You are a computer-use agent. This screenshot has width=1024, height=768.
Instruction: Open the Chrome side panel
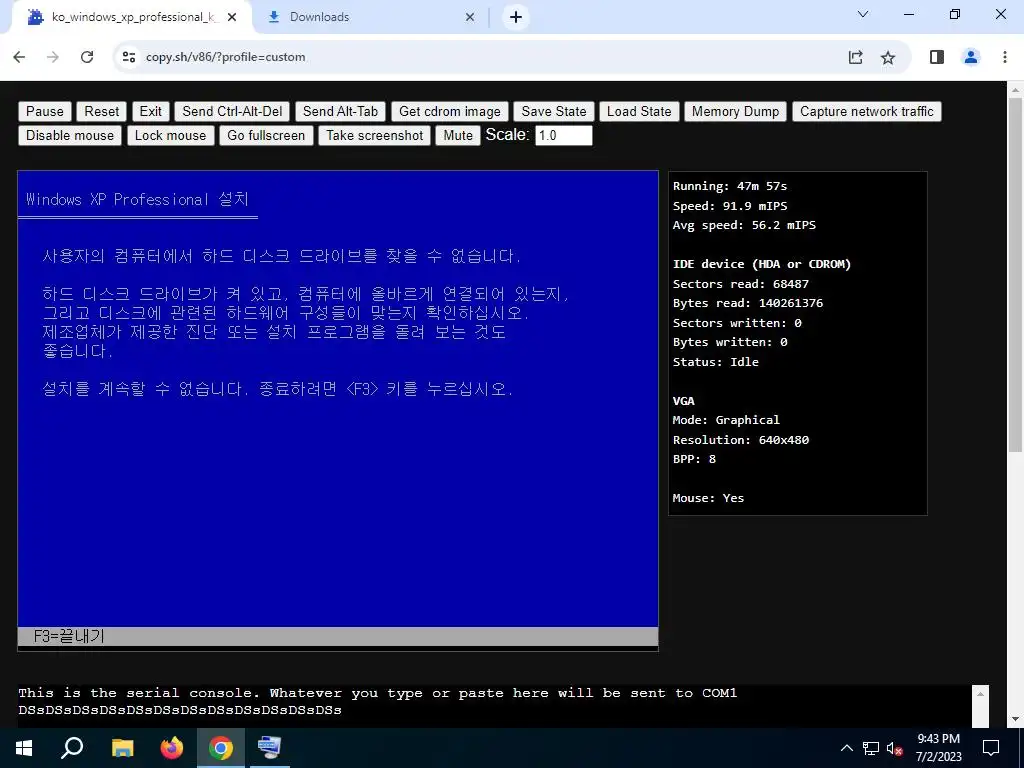(x=936, y=57)
